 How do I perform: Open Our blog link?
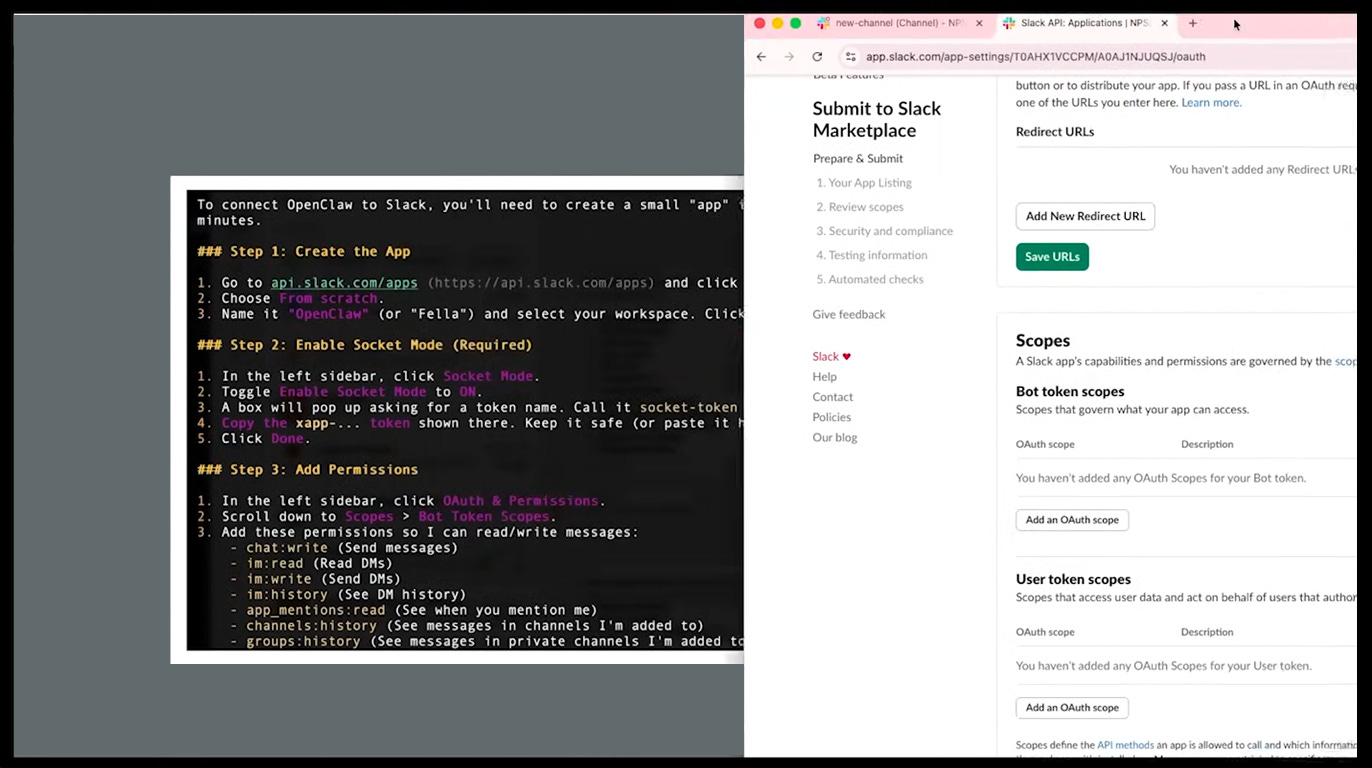835,438
